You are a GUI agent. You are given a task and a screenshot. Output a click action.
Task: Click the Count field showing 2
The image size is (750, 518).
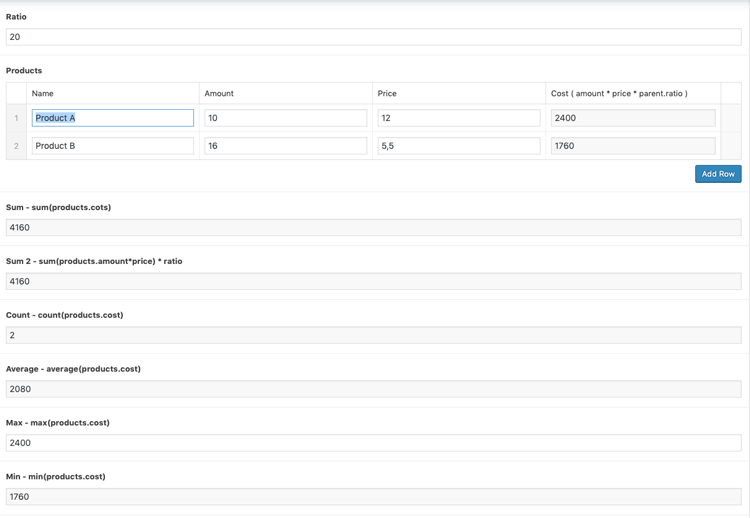[x=374, y=335]
